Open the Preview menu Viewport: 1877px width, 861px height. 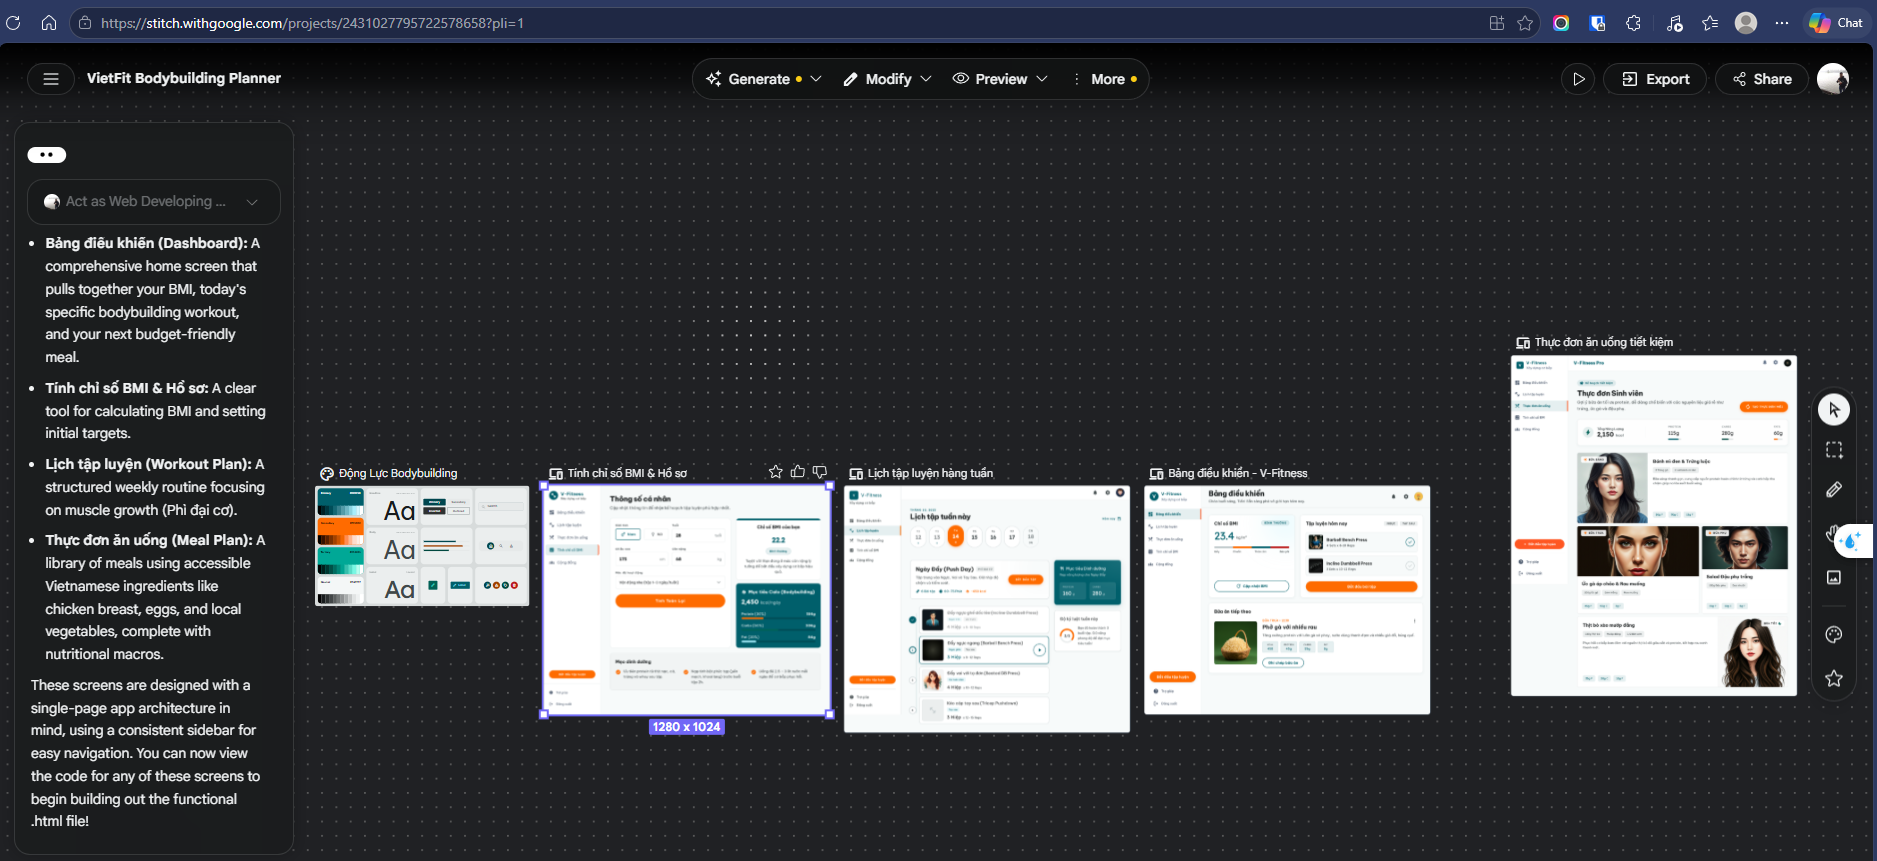[x=1000, y=79]
